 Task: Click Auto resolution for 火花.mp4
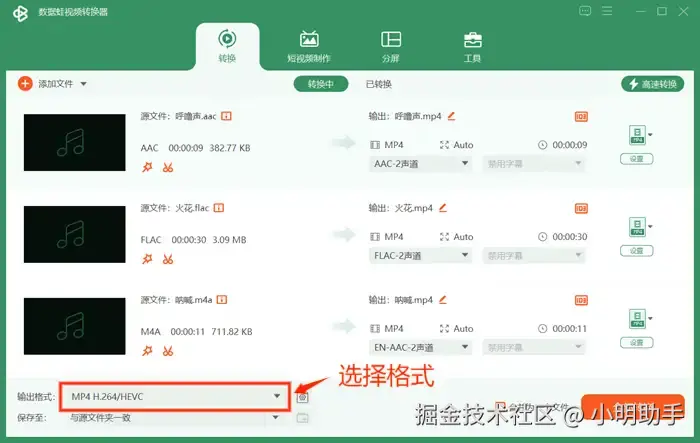point(457,237)
